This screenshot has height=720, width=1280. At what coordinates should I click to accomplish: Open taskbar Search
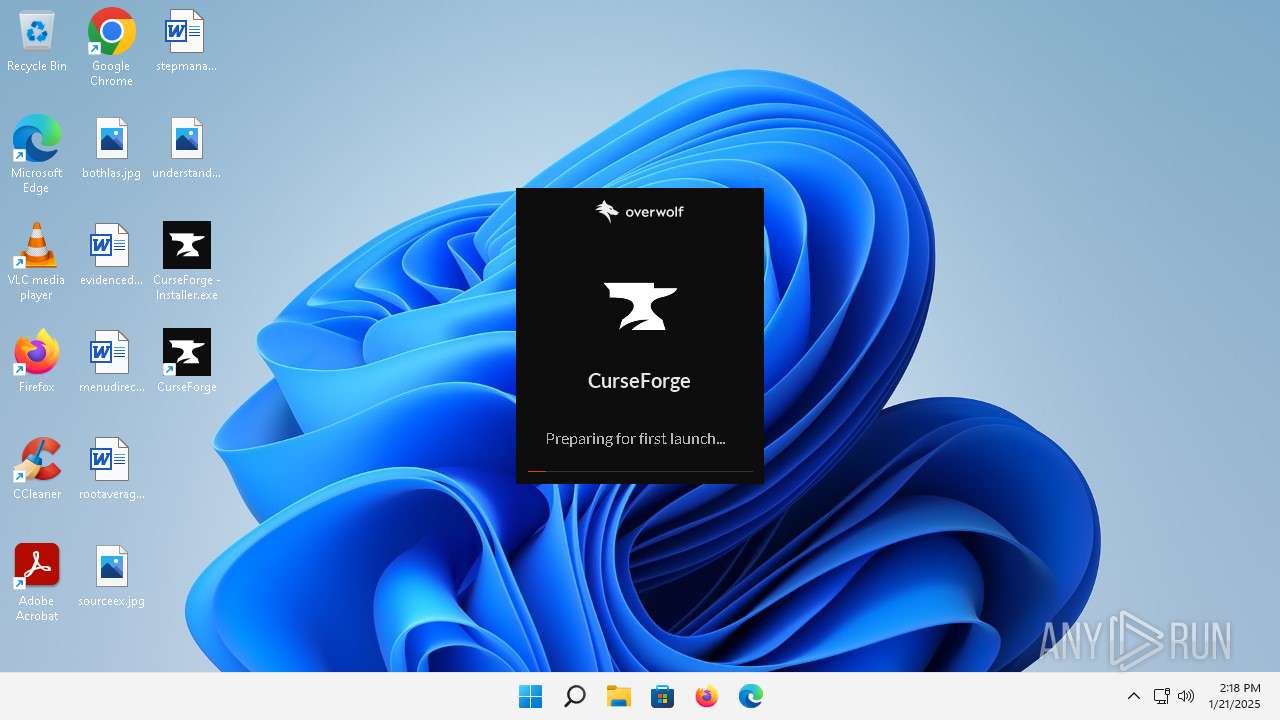tap(574, 696)
